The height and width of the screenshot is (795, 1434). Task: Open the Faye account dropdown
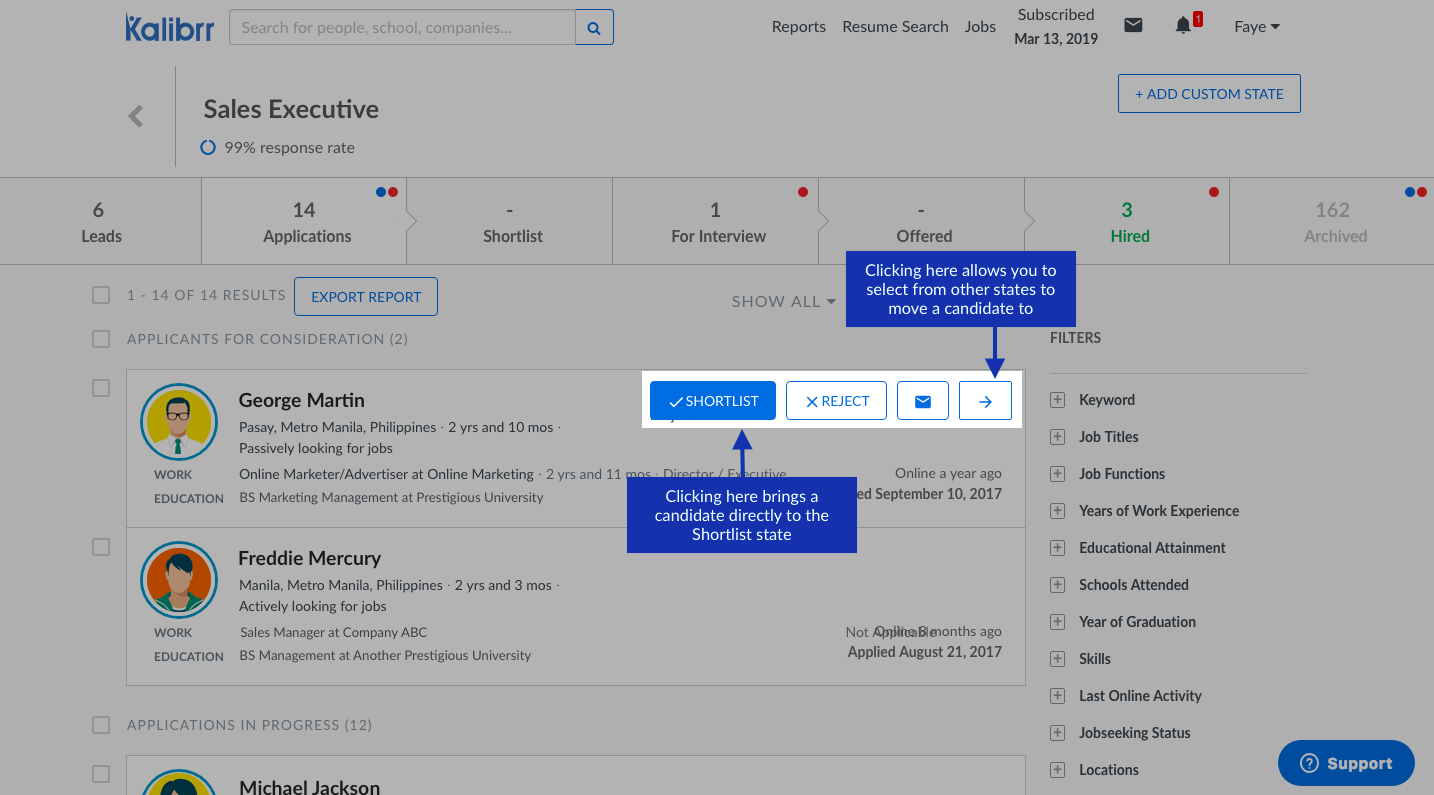(x=1256, y=27)
